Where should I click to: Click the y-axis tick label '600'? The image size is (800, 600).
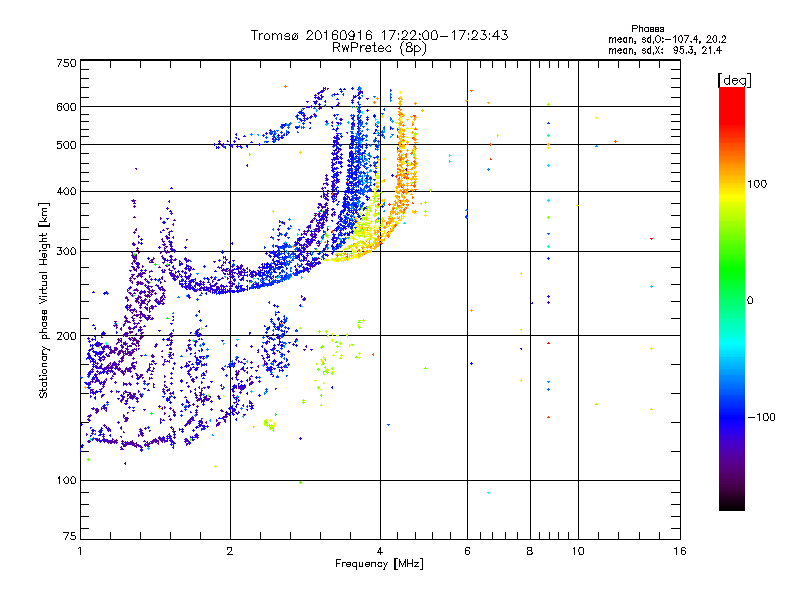click(x=67, y=107)
